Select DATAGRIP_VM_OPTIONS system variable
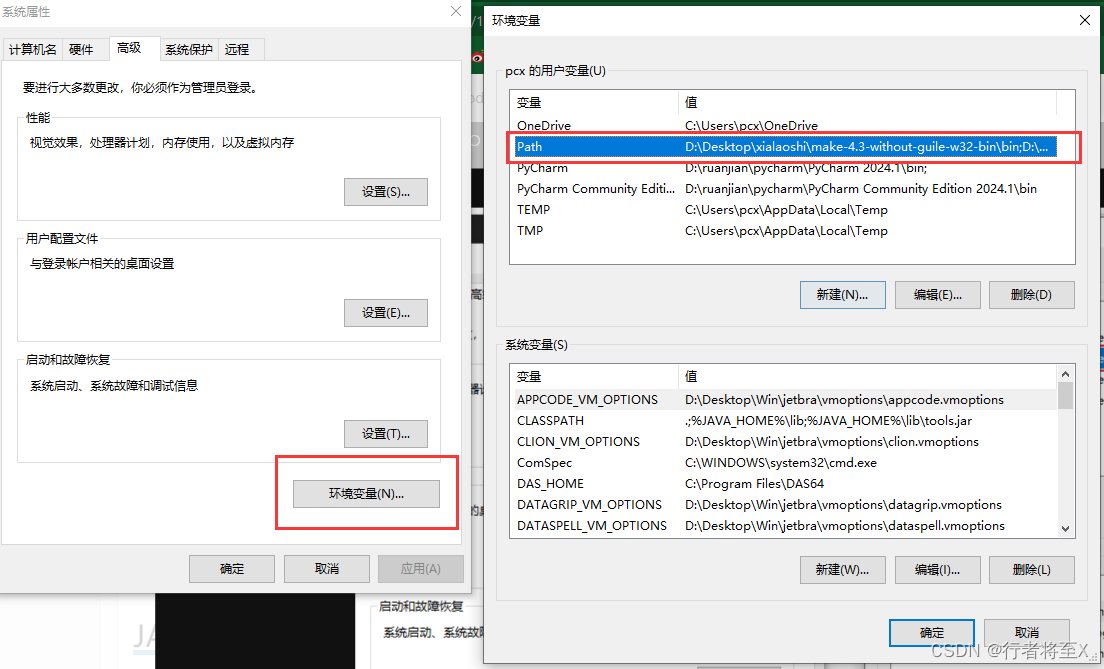 click(x=785, y=505)
